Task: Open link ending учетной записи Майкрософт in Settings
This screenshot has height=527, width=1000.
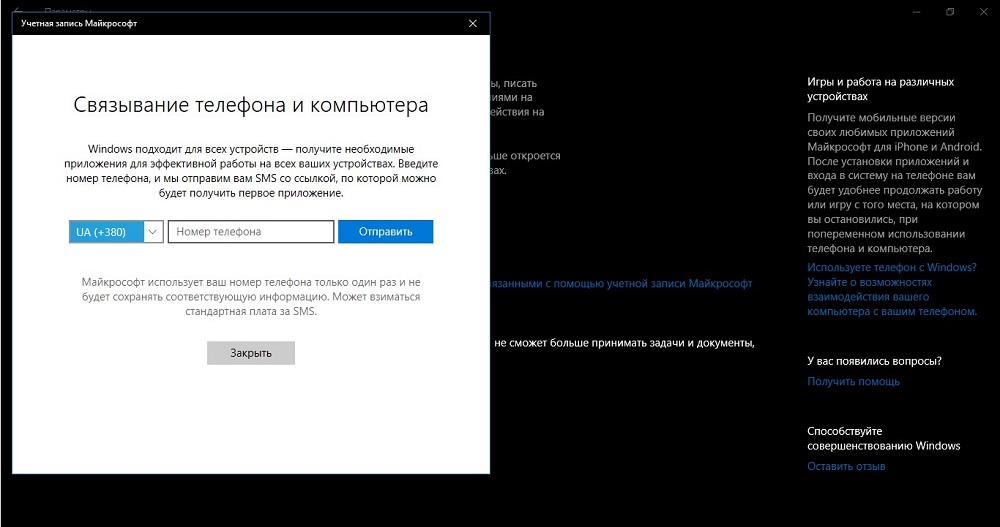Action: pyautogui.click(x=621, y=283)
